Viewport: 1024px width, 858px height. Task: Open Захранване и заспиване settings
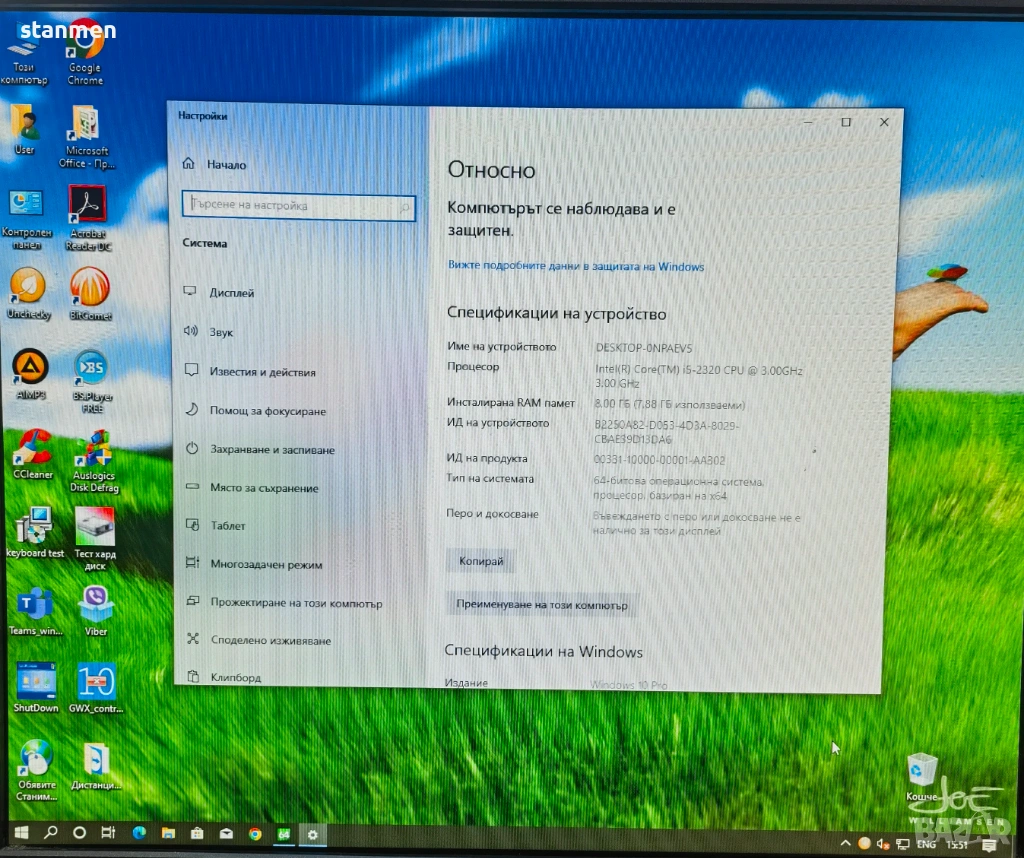point(271,450)
